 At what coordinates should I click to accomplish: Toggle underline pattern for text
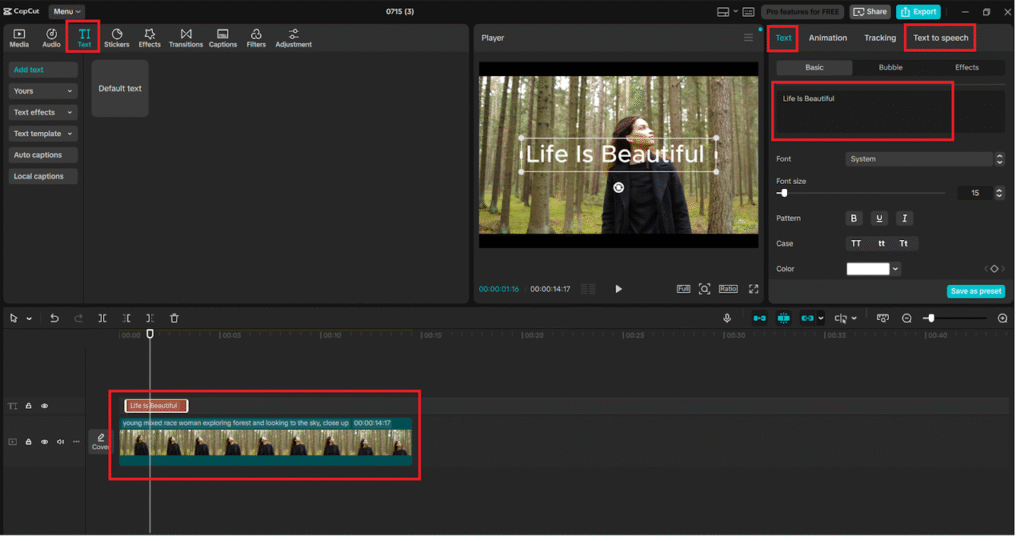pyautogui.click(x=879, y=218)
